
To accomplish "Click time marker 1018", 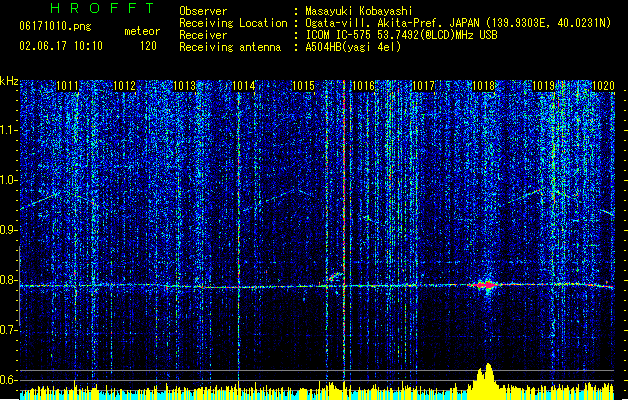I will click(483, 86).
